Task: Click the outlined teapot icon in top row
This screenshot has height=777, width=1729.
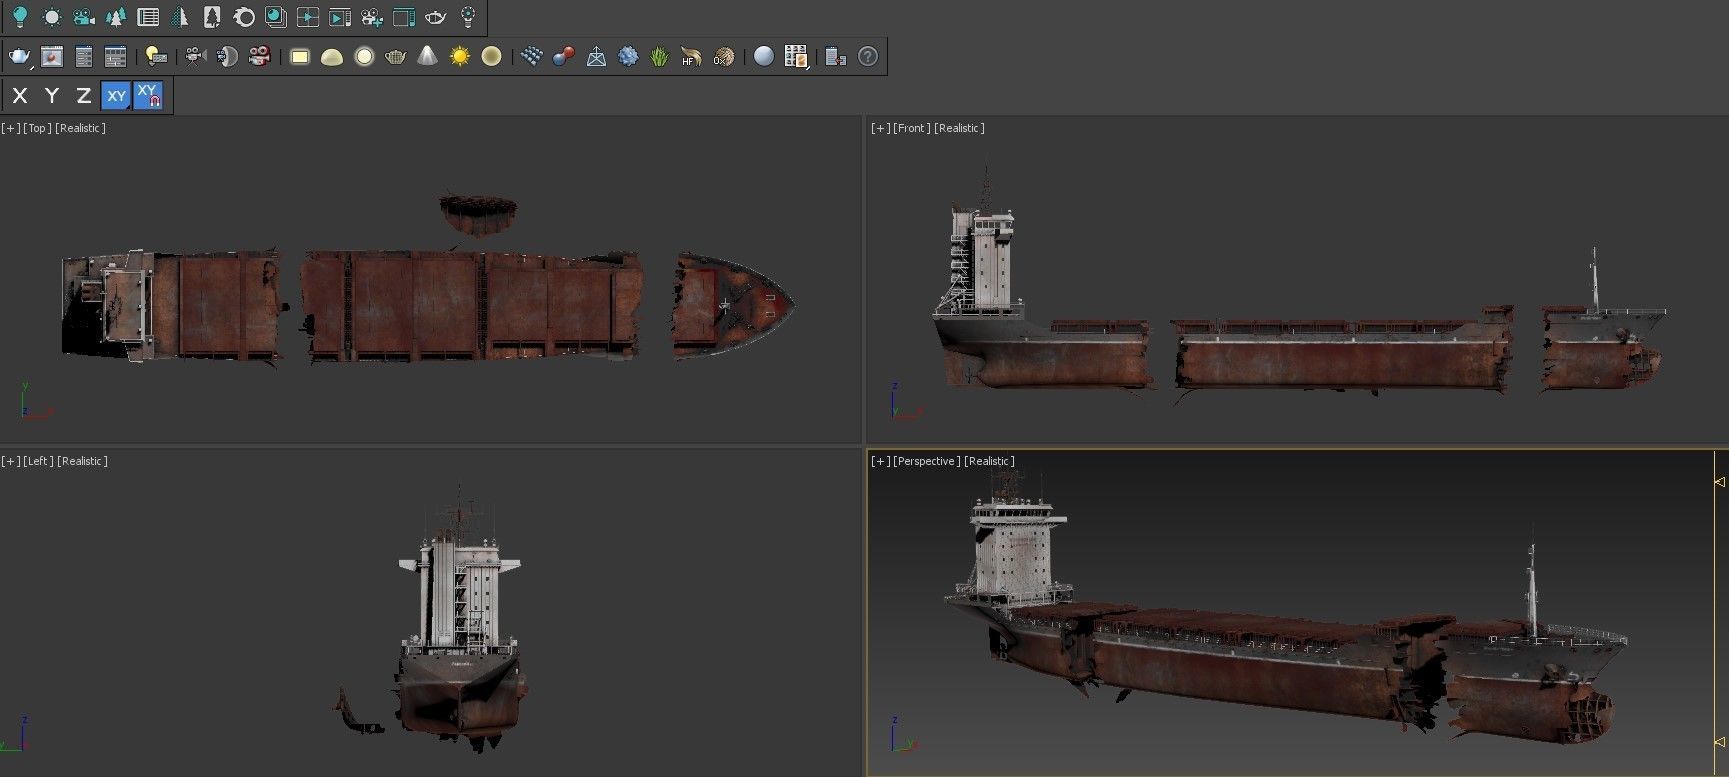Action: [x=436, y=17]
